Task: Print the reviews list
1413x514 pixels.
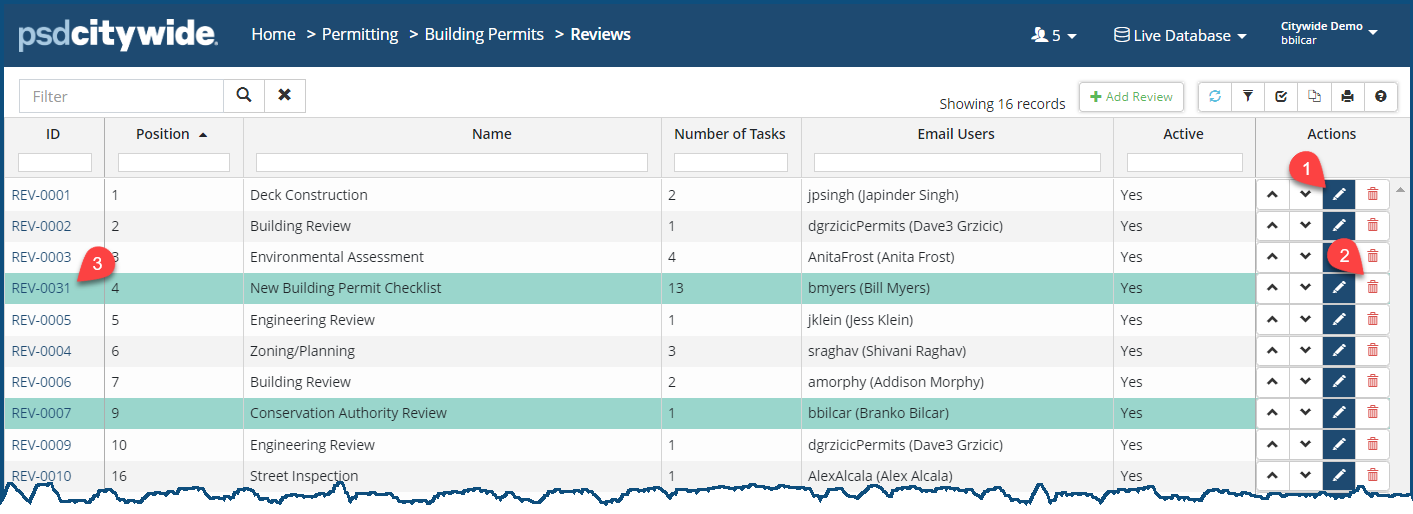Action: (x=1348, y=96)
